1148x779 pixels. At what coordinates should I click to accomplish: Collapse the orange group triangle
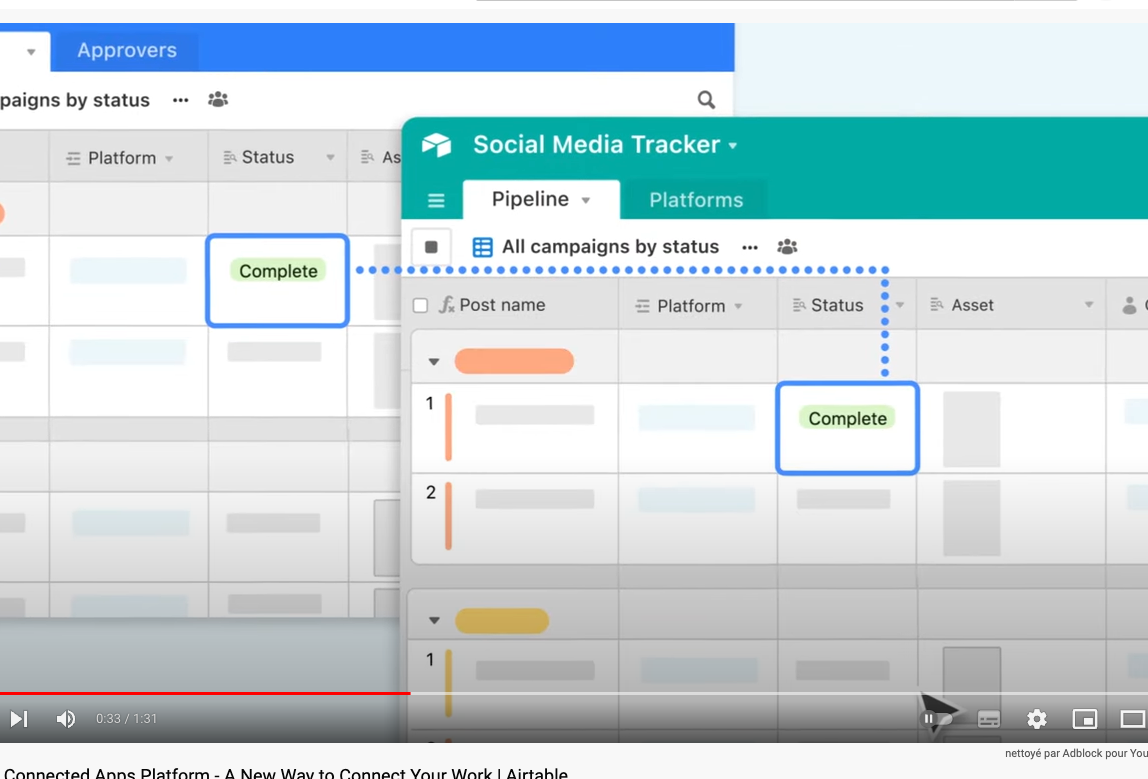434,361
